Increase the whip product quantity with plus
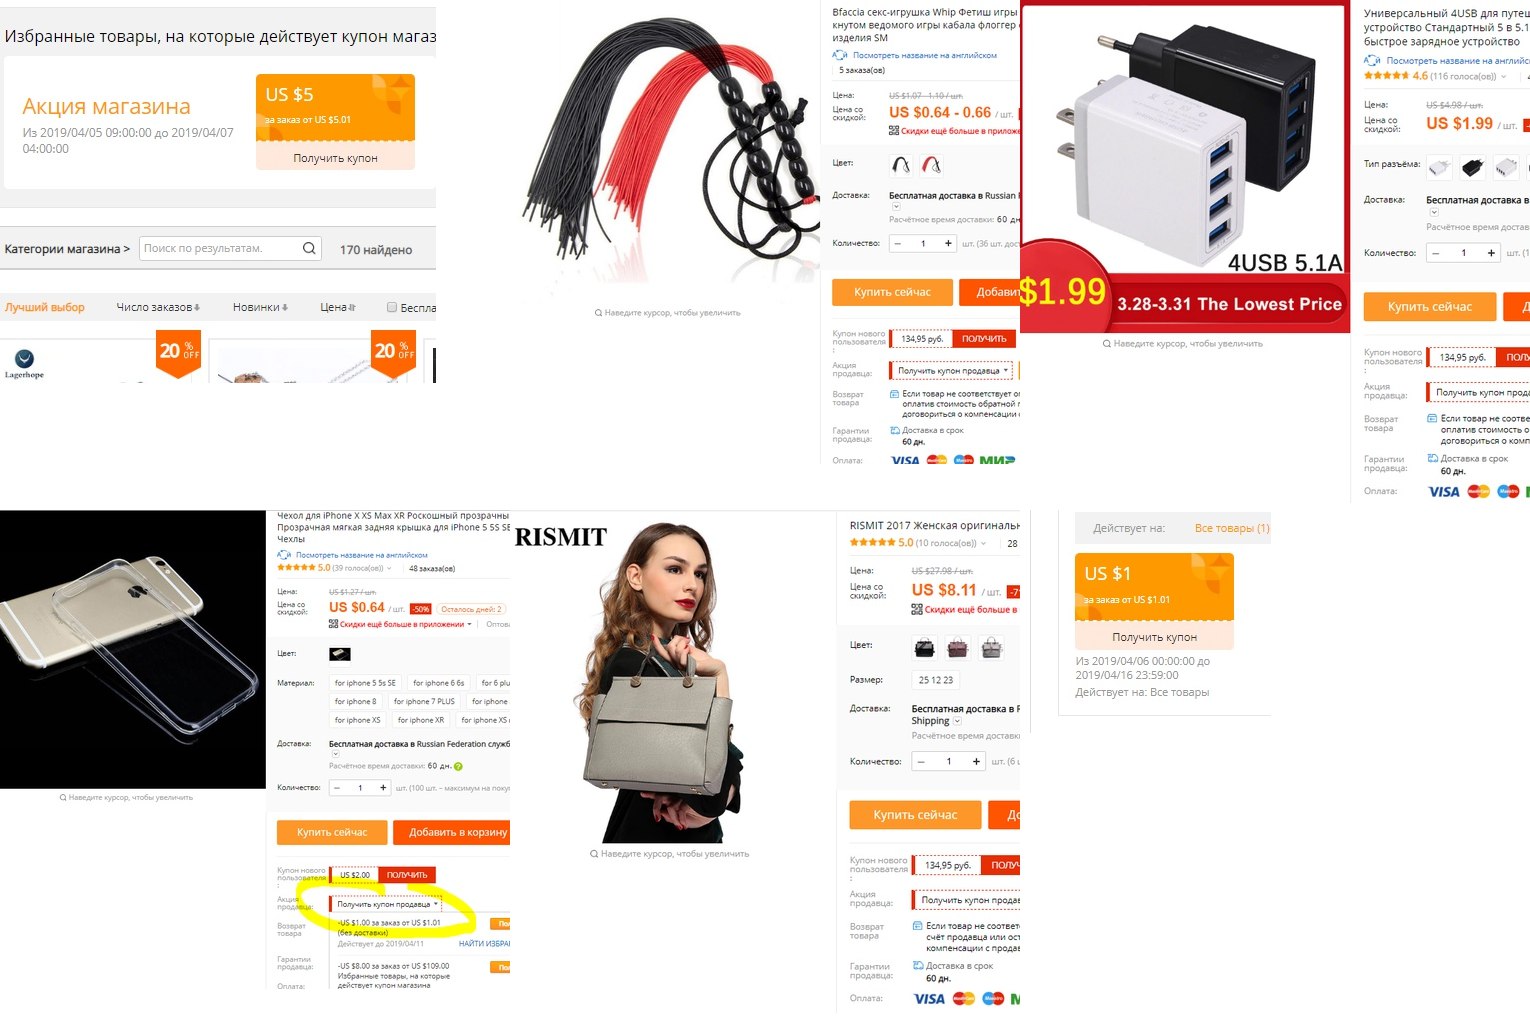 [x=948, y=243]
